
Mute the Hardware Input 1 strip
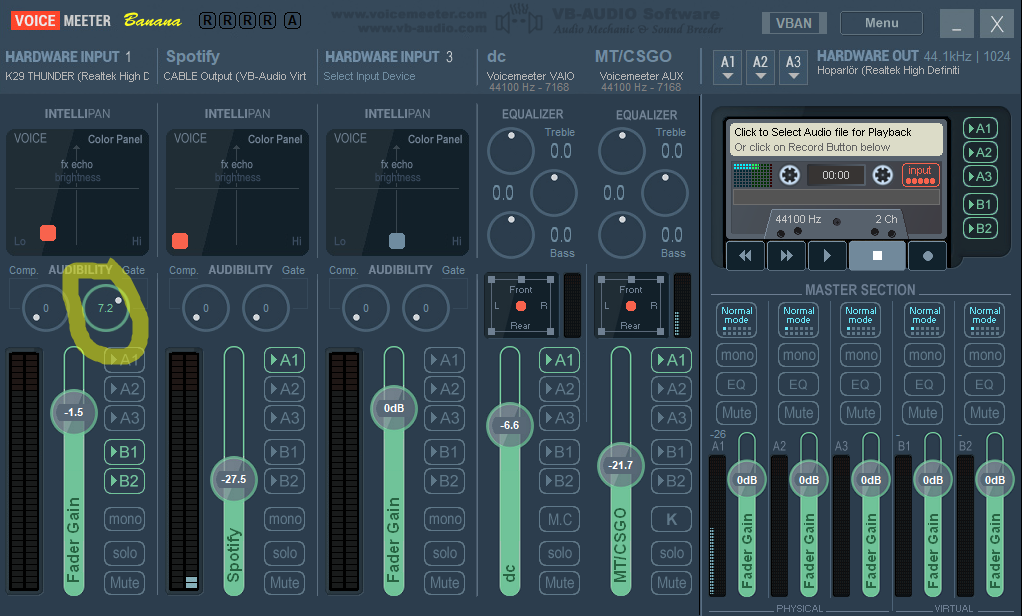124,582
